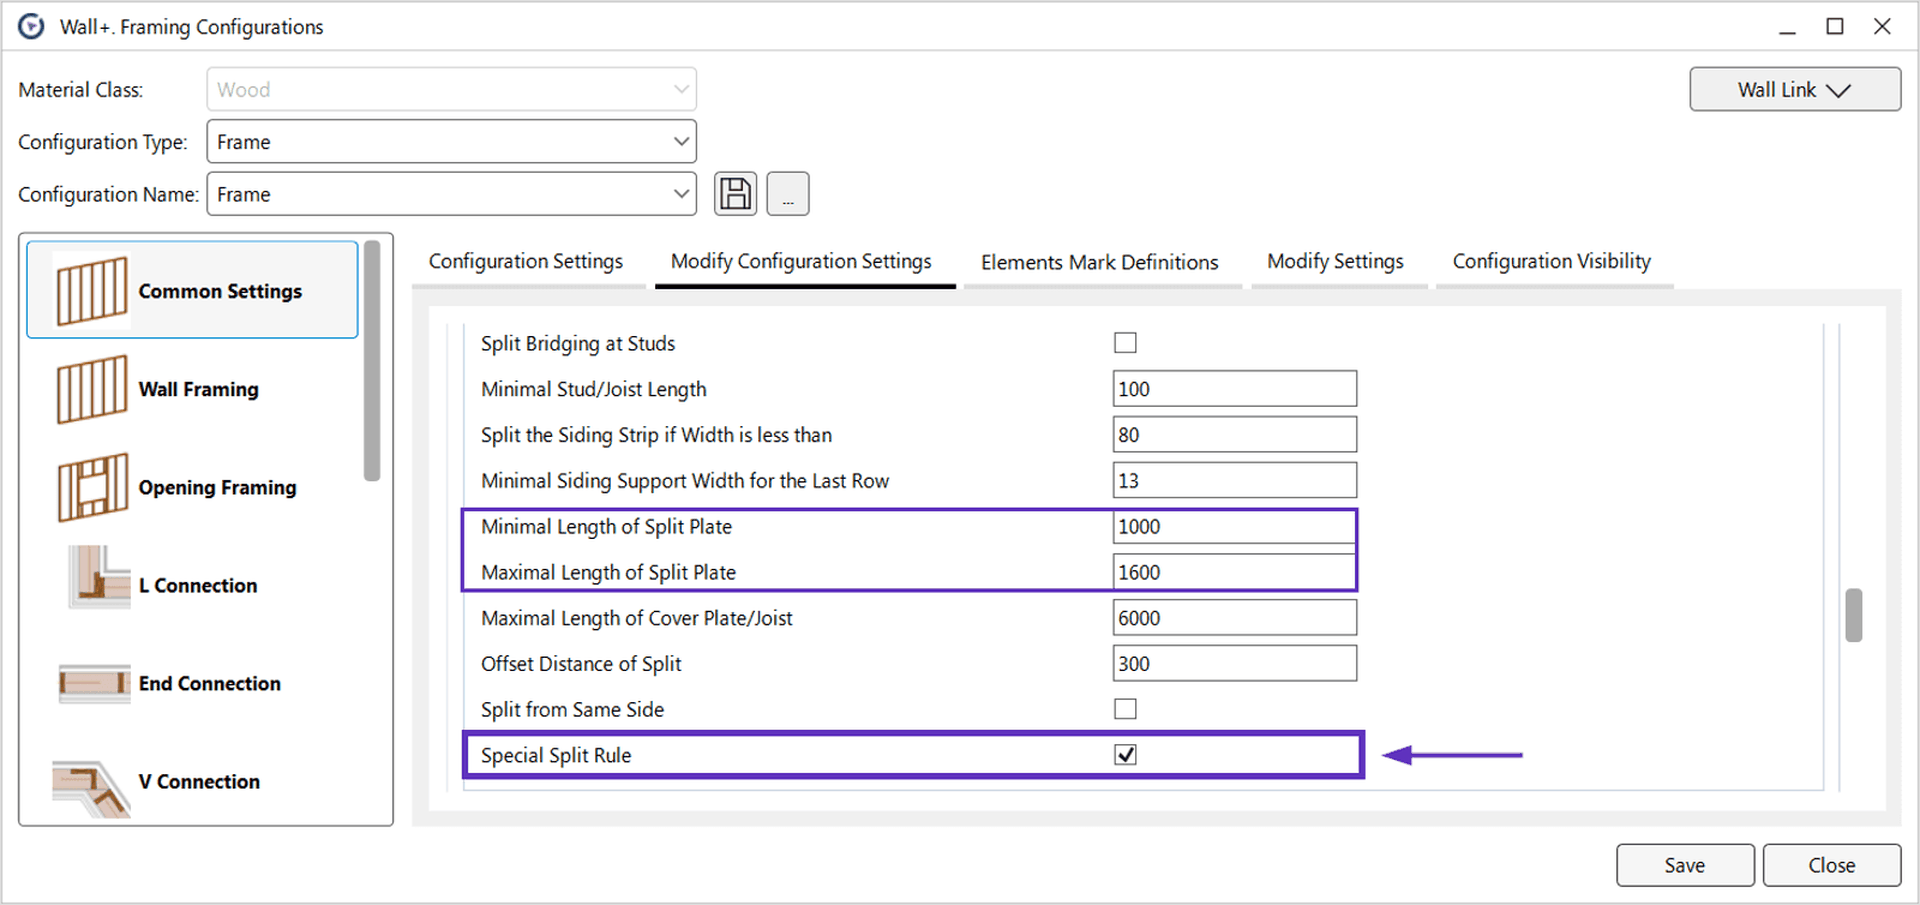Close the window with title bar X
1920x905 pixels.
coord(1882,27)
